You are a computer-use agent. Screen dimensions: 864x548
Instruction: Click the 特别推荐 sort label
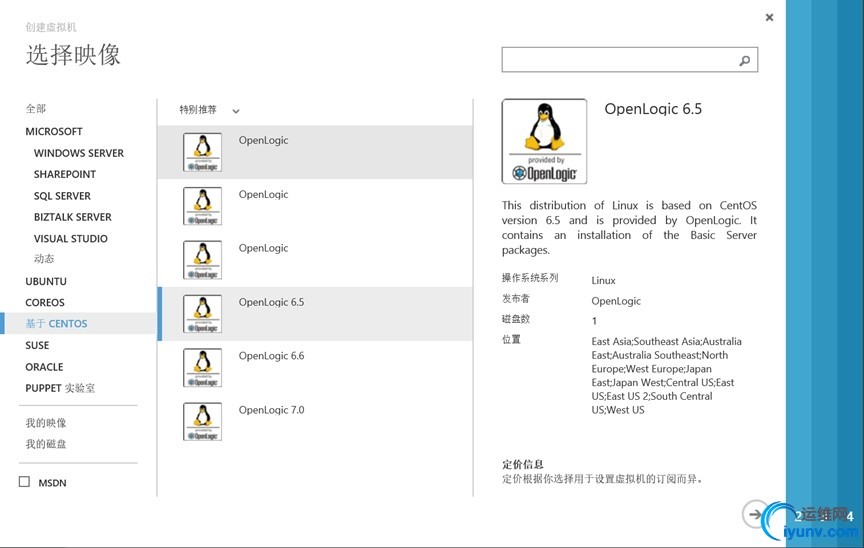point(198,110)
